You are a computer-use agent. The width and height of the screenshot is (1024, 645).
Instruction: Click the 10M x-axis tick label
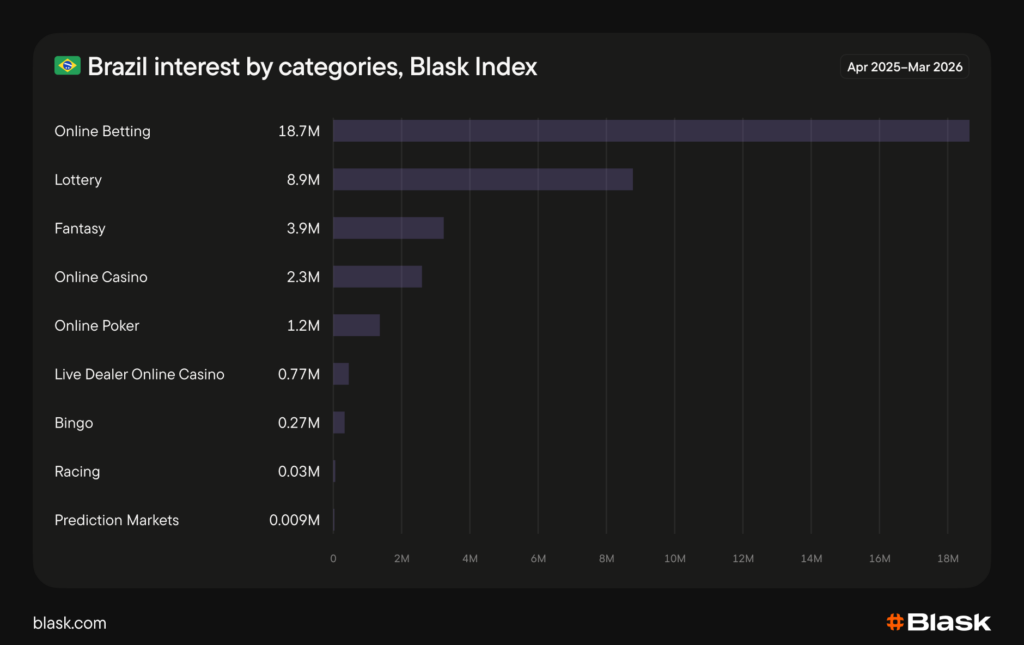coord(674,558)
